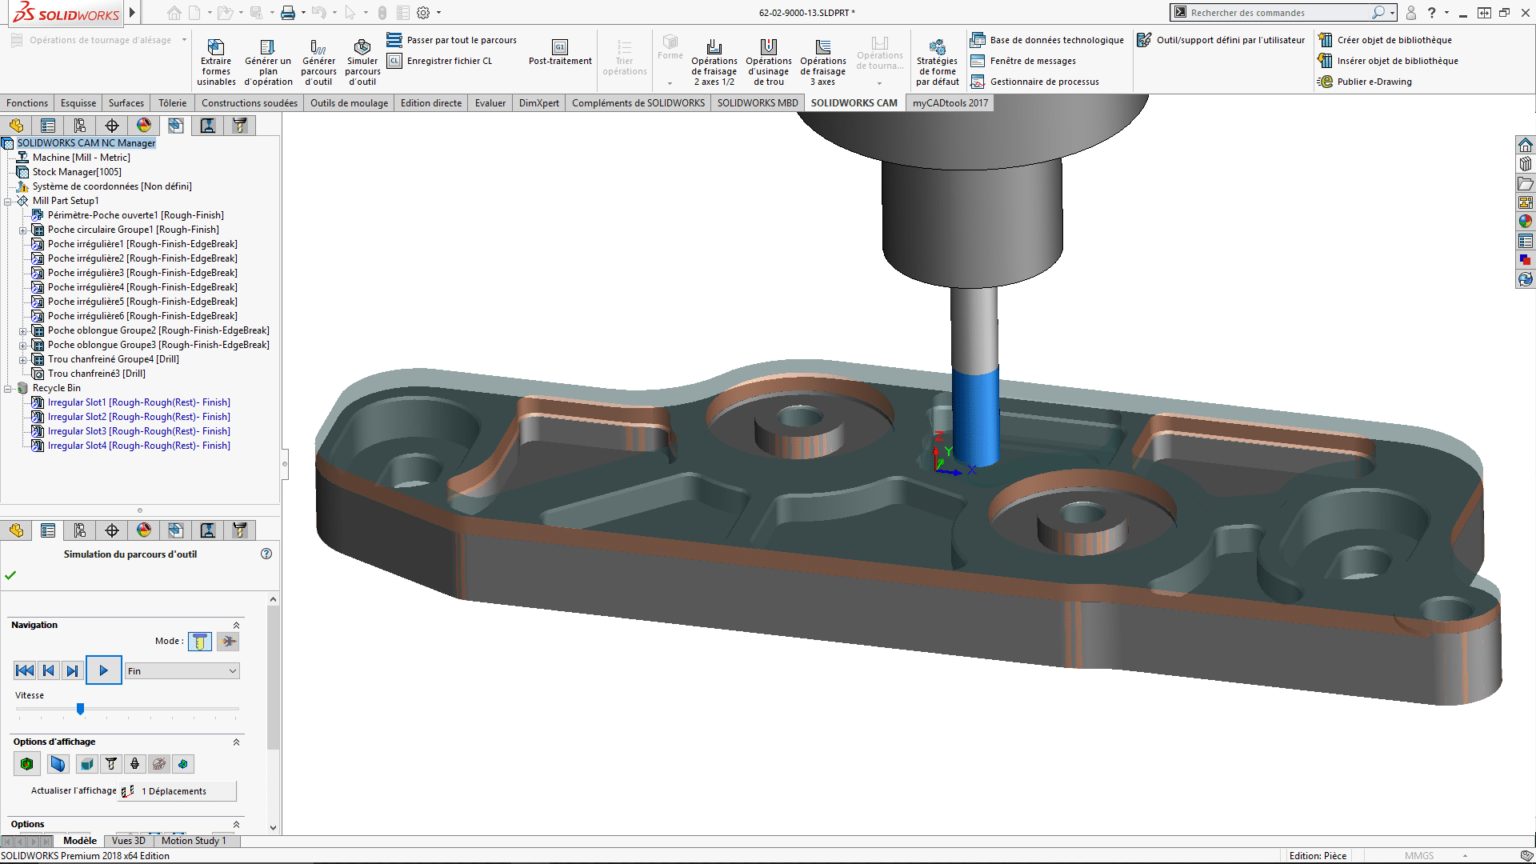Image resolution: width=1536 pixels, height=864 pixels.
Task: Open the Fin navigation dropdown
Action: (181, 670)
